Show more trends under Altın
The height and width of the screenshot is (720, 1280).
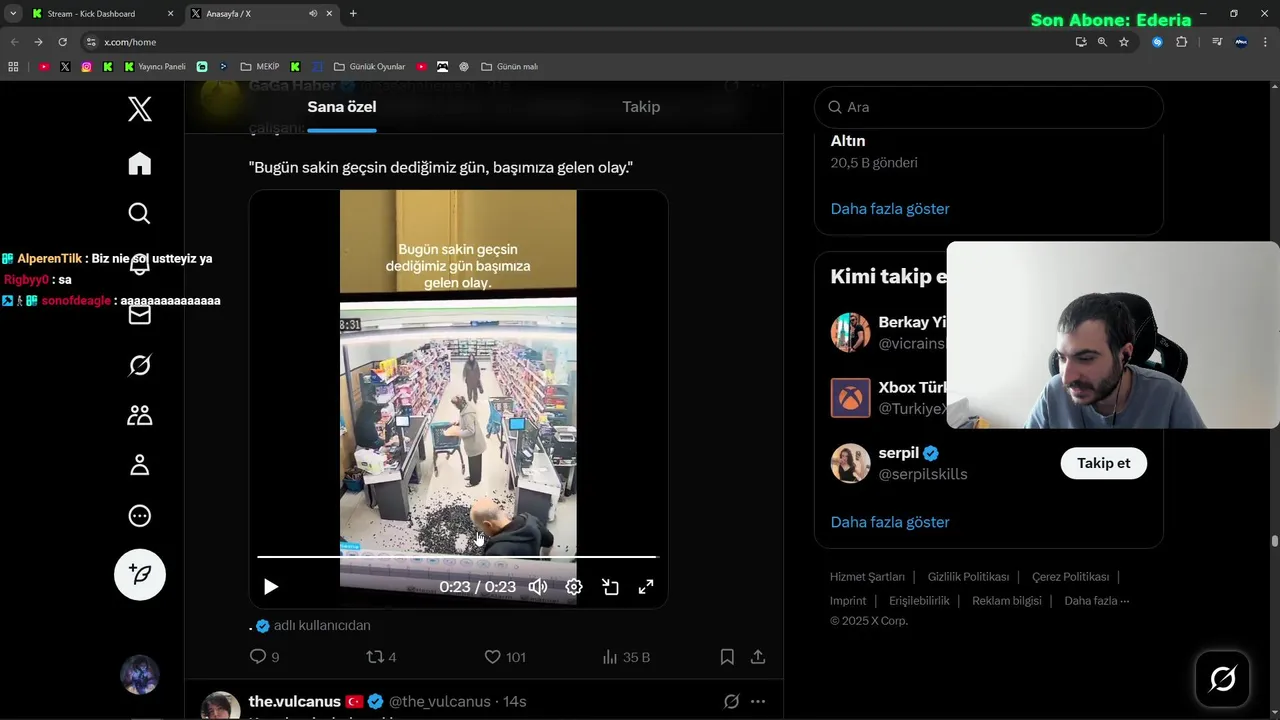(x=890, y=209)
